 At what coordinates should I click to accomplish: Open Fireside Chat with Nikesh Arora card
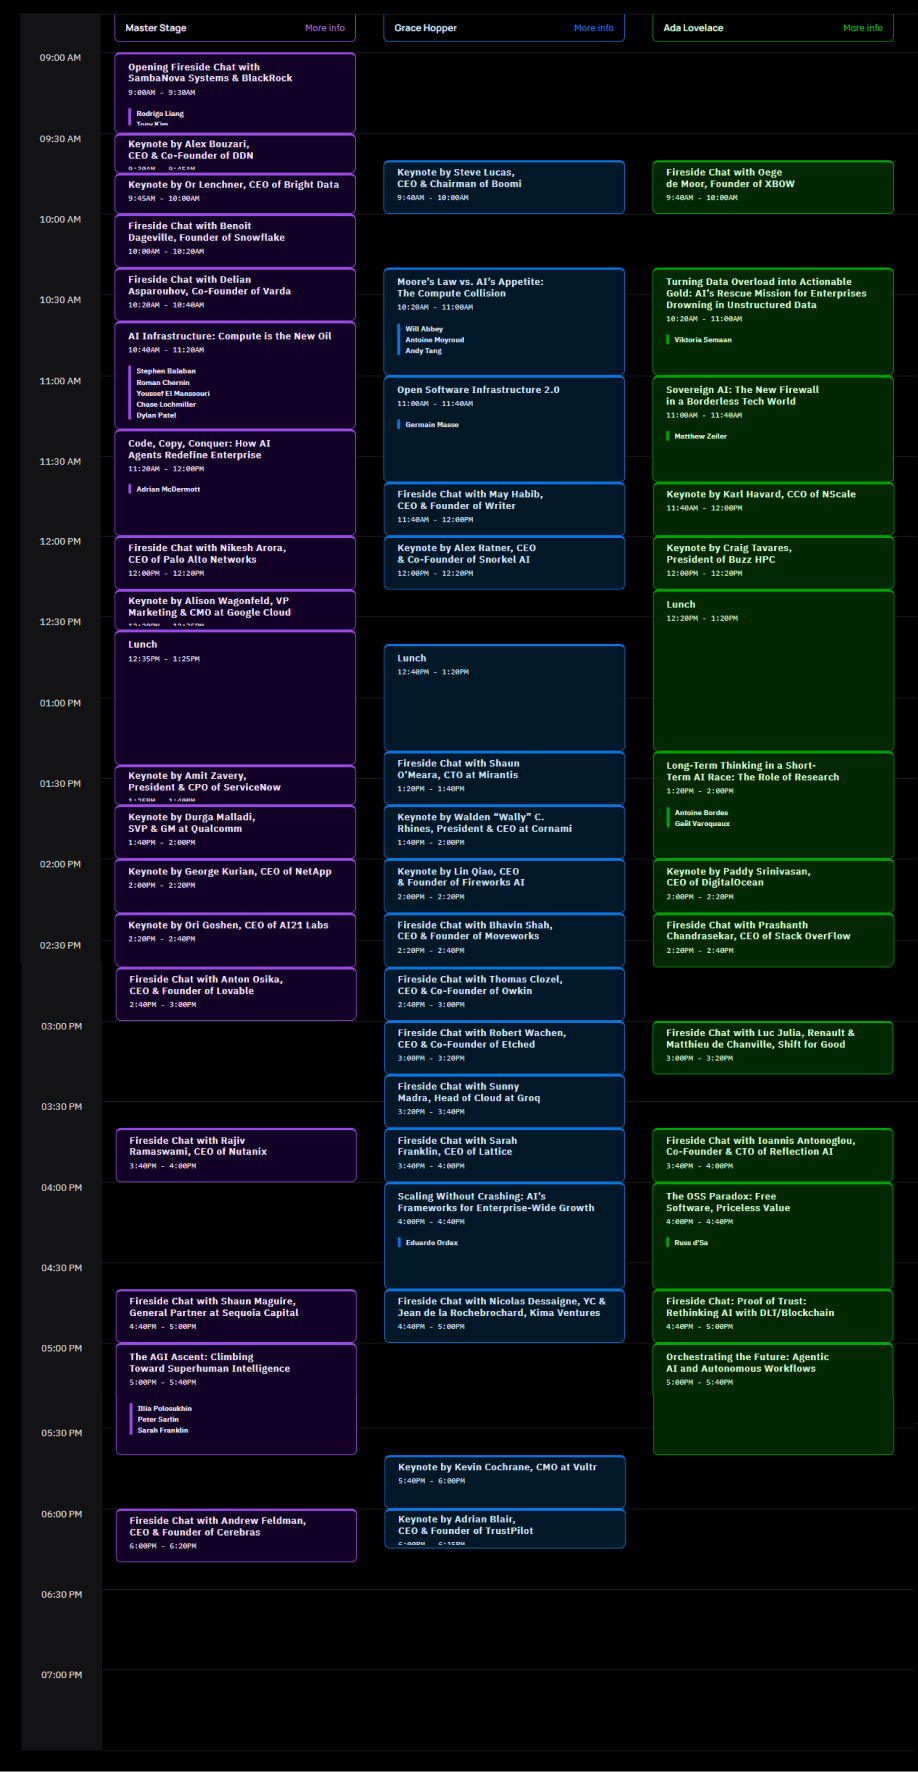point(235,563)
